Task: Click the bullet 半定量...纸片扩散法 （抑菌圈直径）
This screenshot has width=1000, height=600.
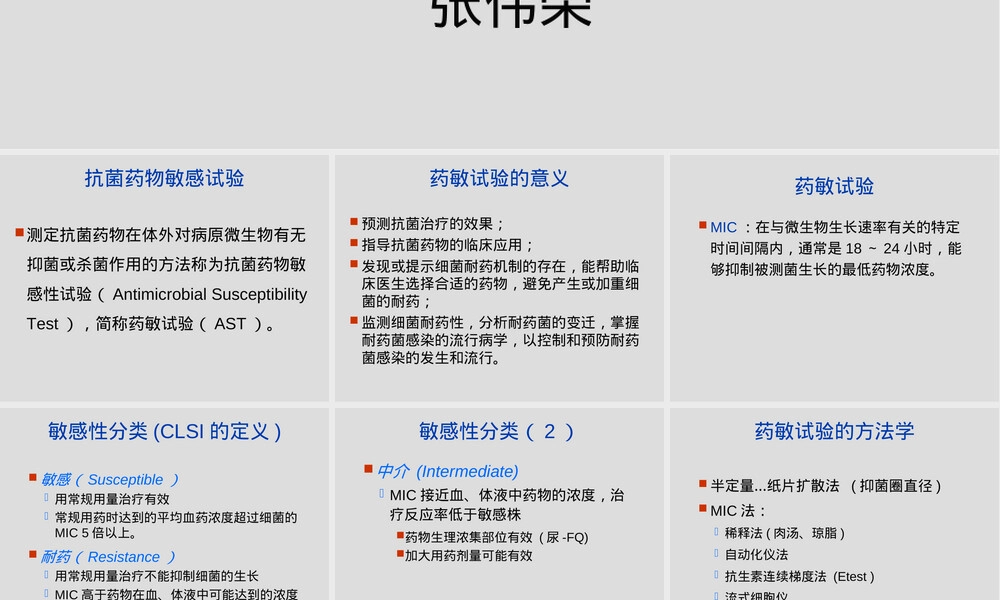Action: tap(826, 486)
